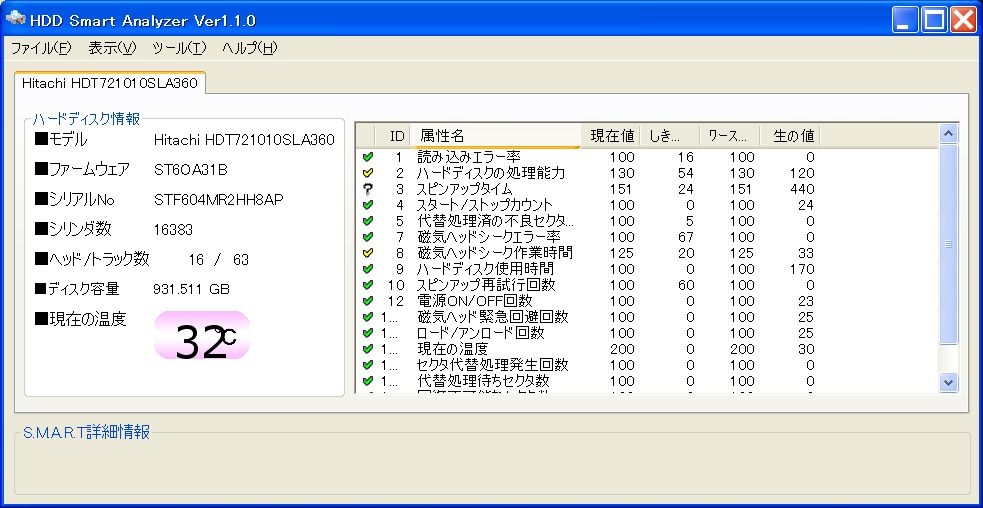
Task: Sort by the 属性名 column header
Action: click(x=495, y=135)
